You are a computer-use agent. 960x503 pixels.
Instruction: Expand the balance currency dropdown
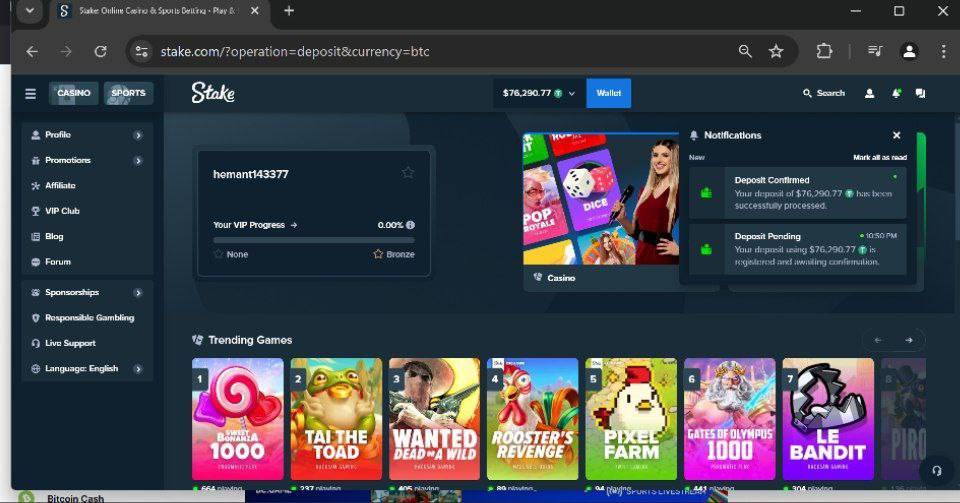click(x=572, y=93)
